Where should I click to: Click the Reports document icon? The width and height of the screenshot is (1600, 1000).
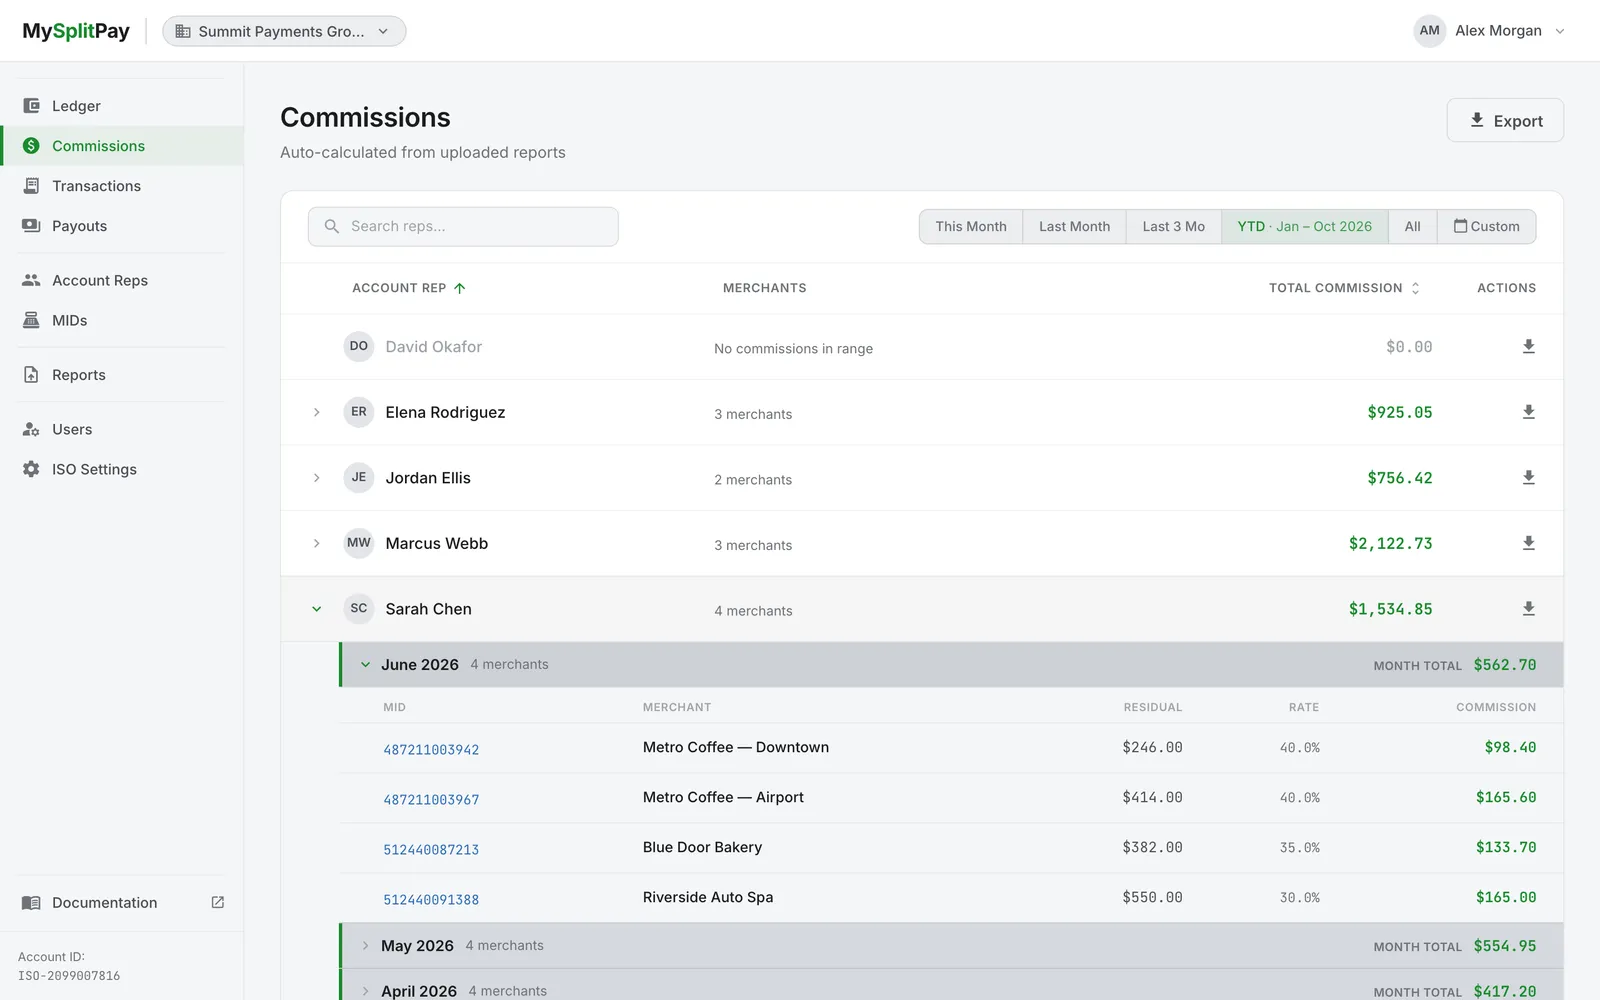(x=31, y=375)
